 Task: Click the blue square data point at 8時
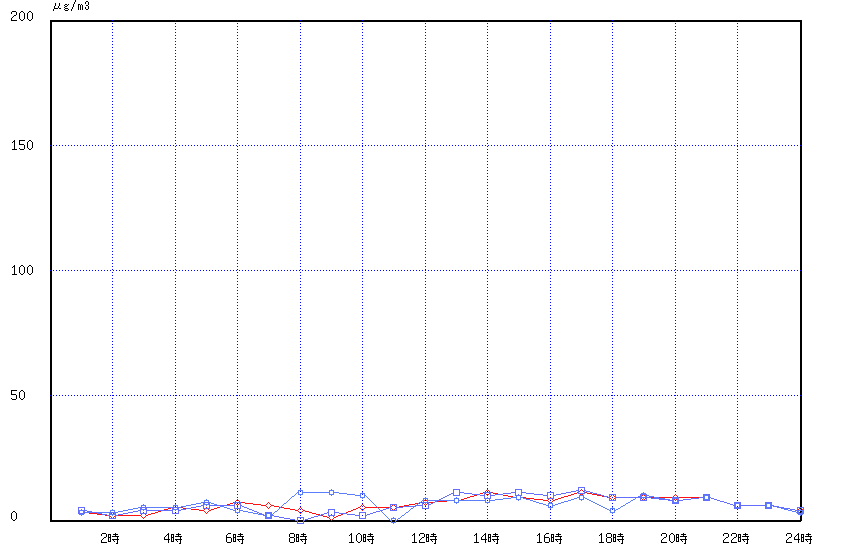[x=300, y=521]
